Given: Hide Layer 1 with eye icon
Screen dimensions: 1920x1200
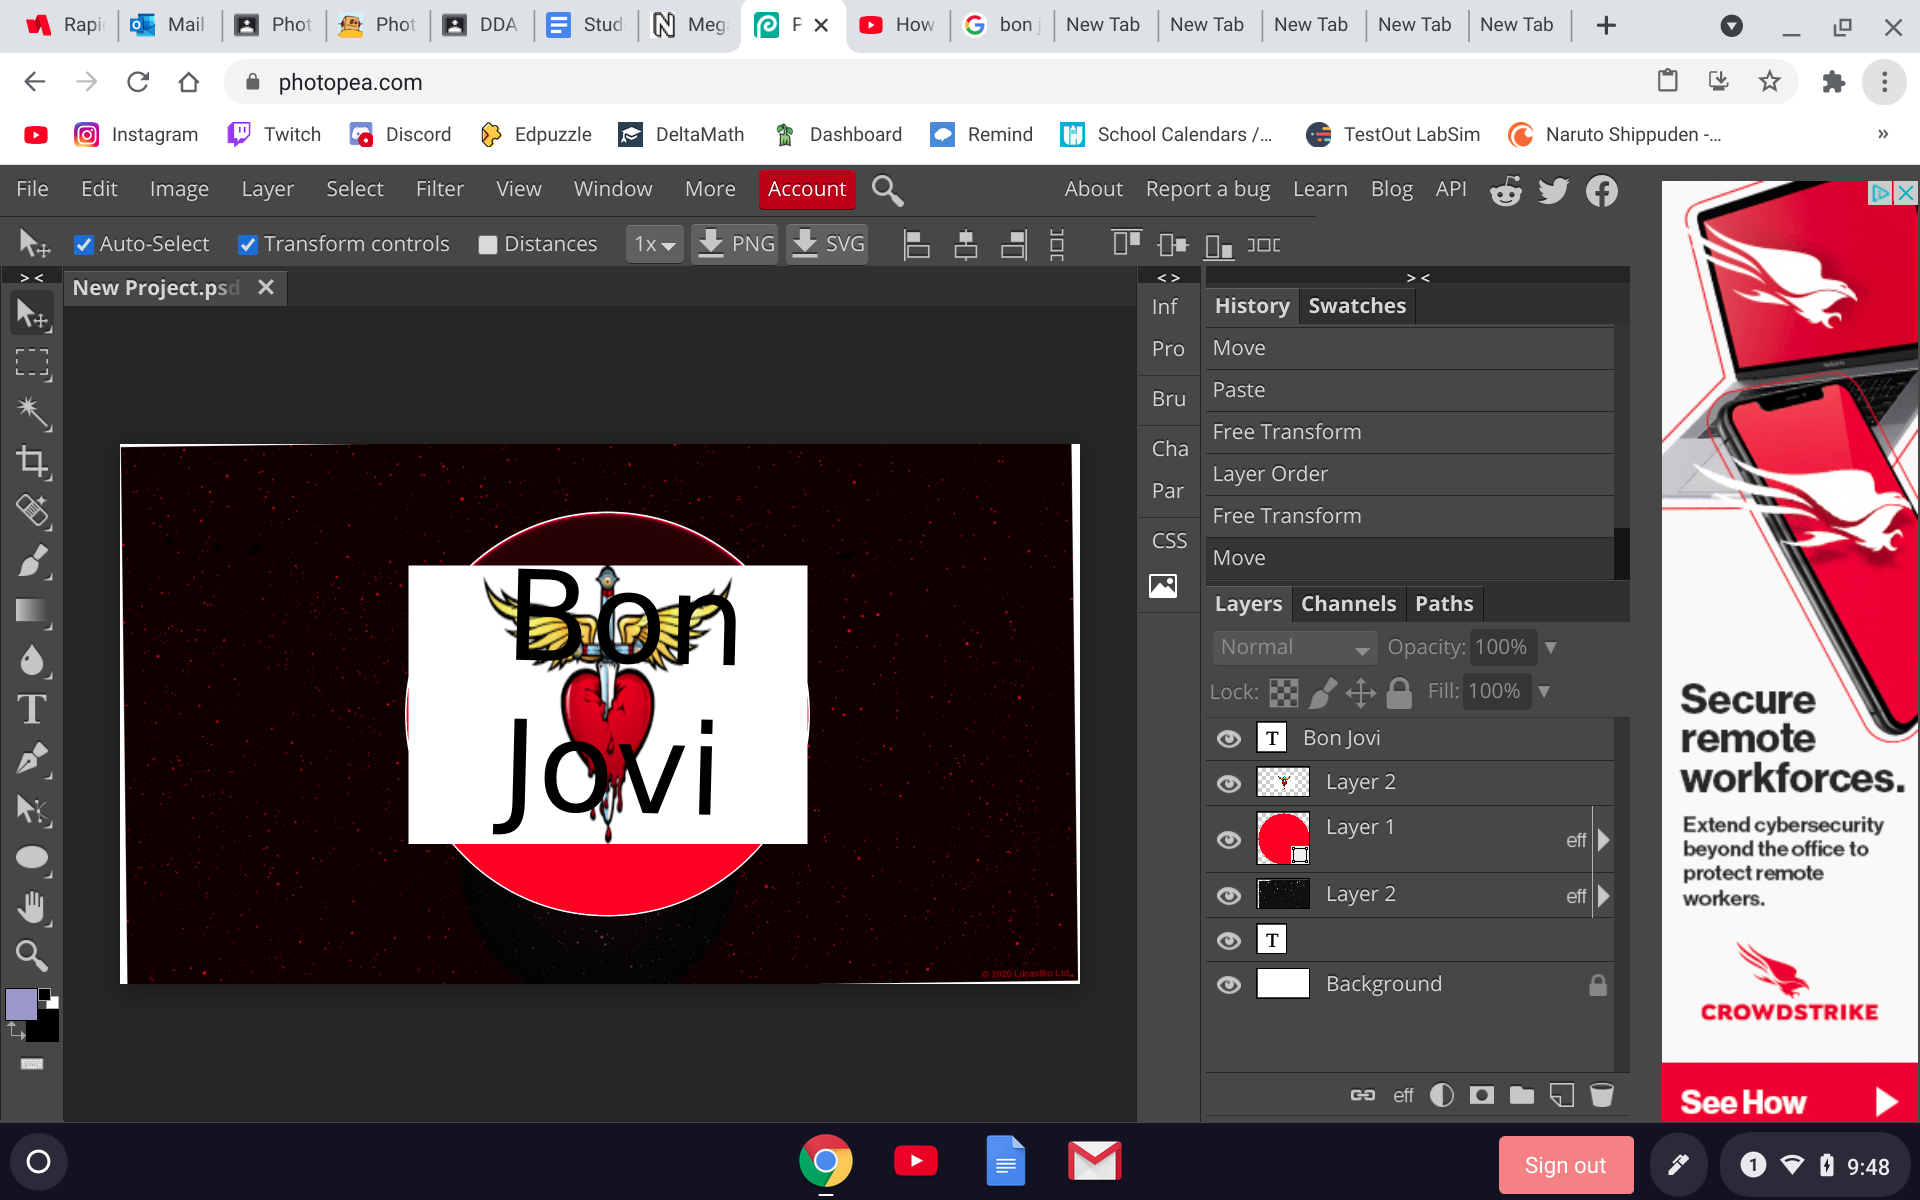Looking at the screenshot, I should (x=1229, y=840).
